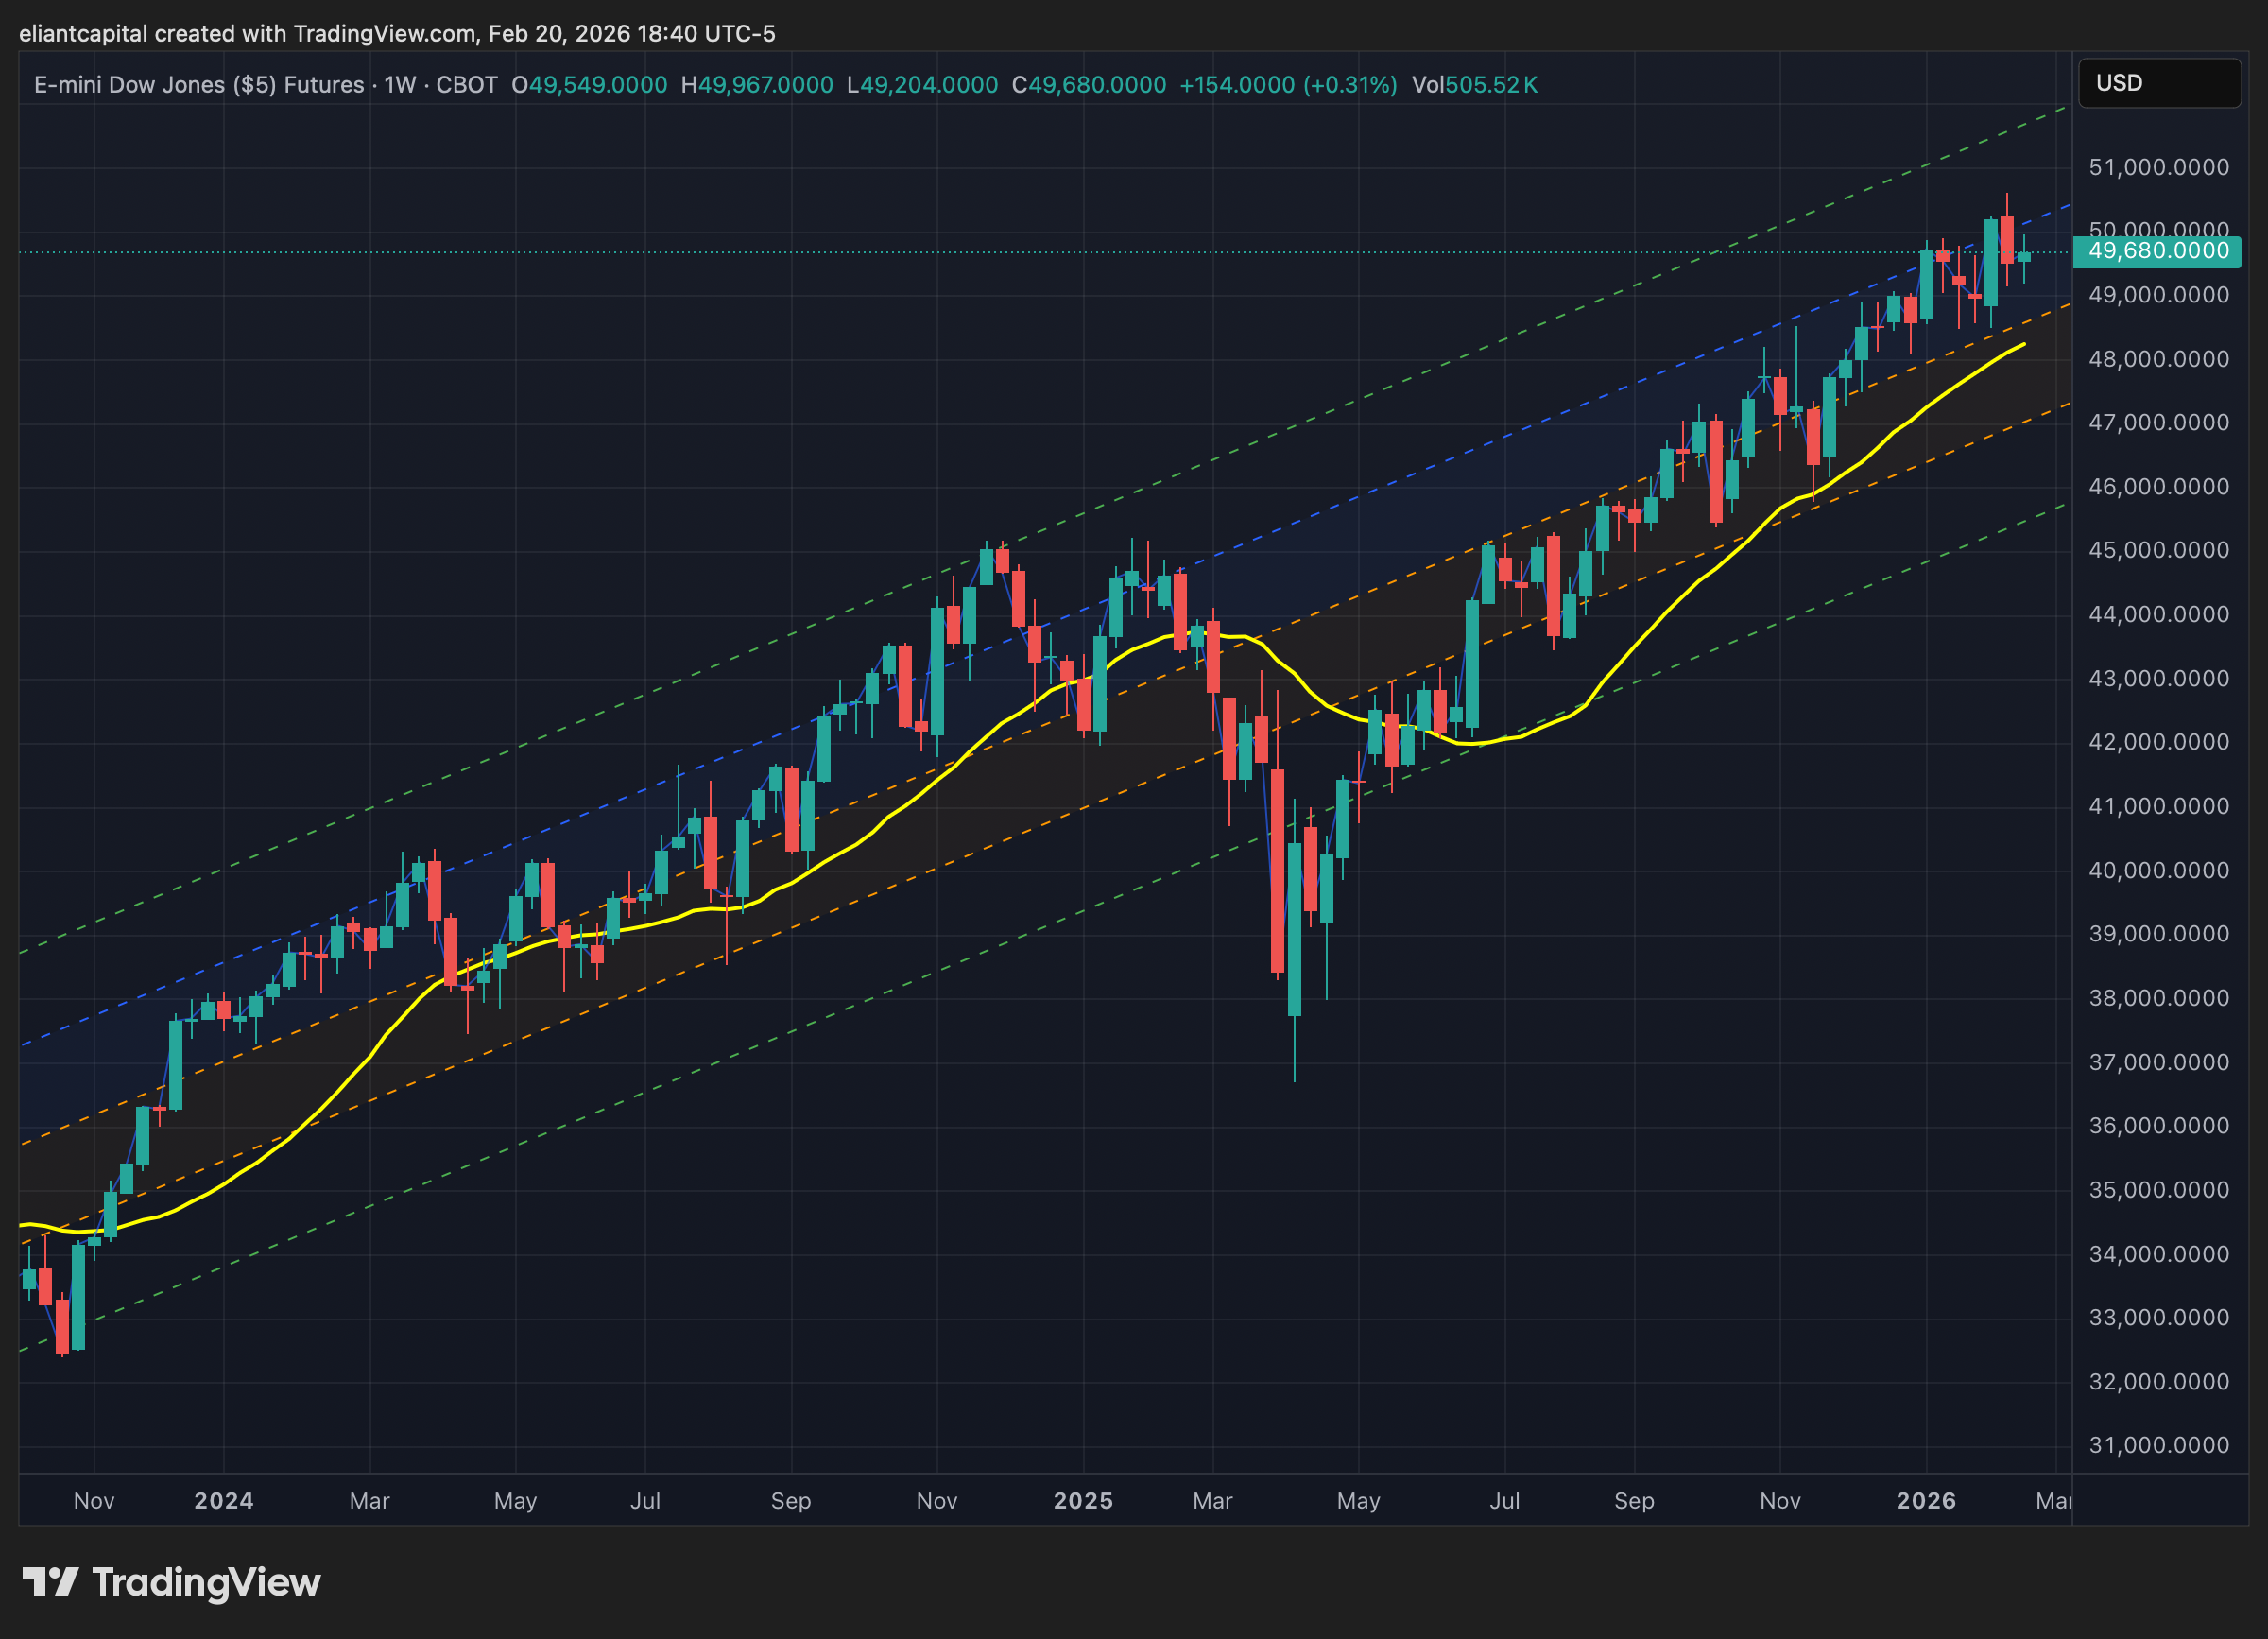
Task: Click the 2024 label on time axis
Action: pos(223,1500)
